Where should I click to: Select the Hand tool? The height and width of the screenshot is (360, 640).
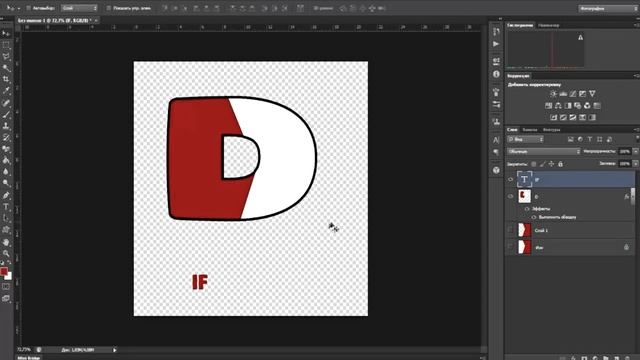point(6,242)
